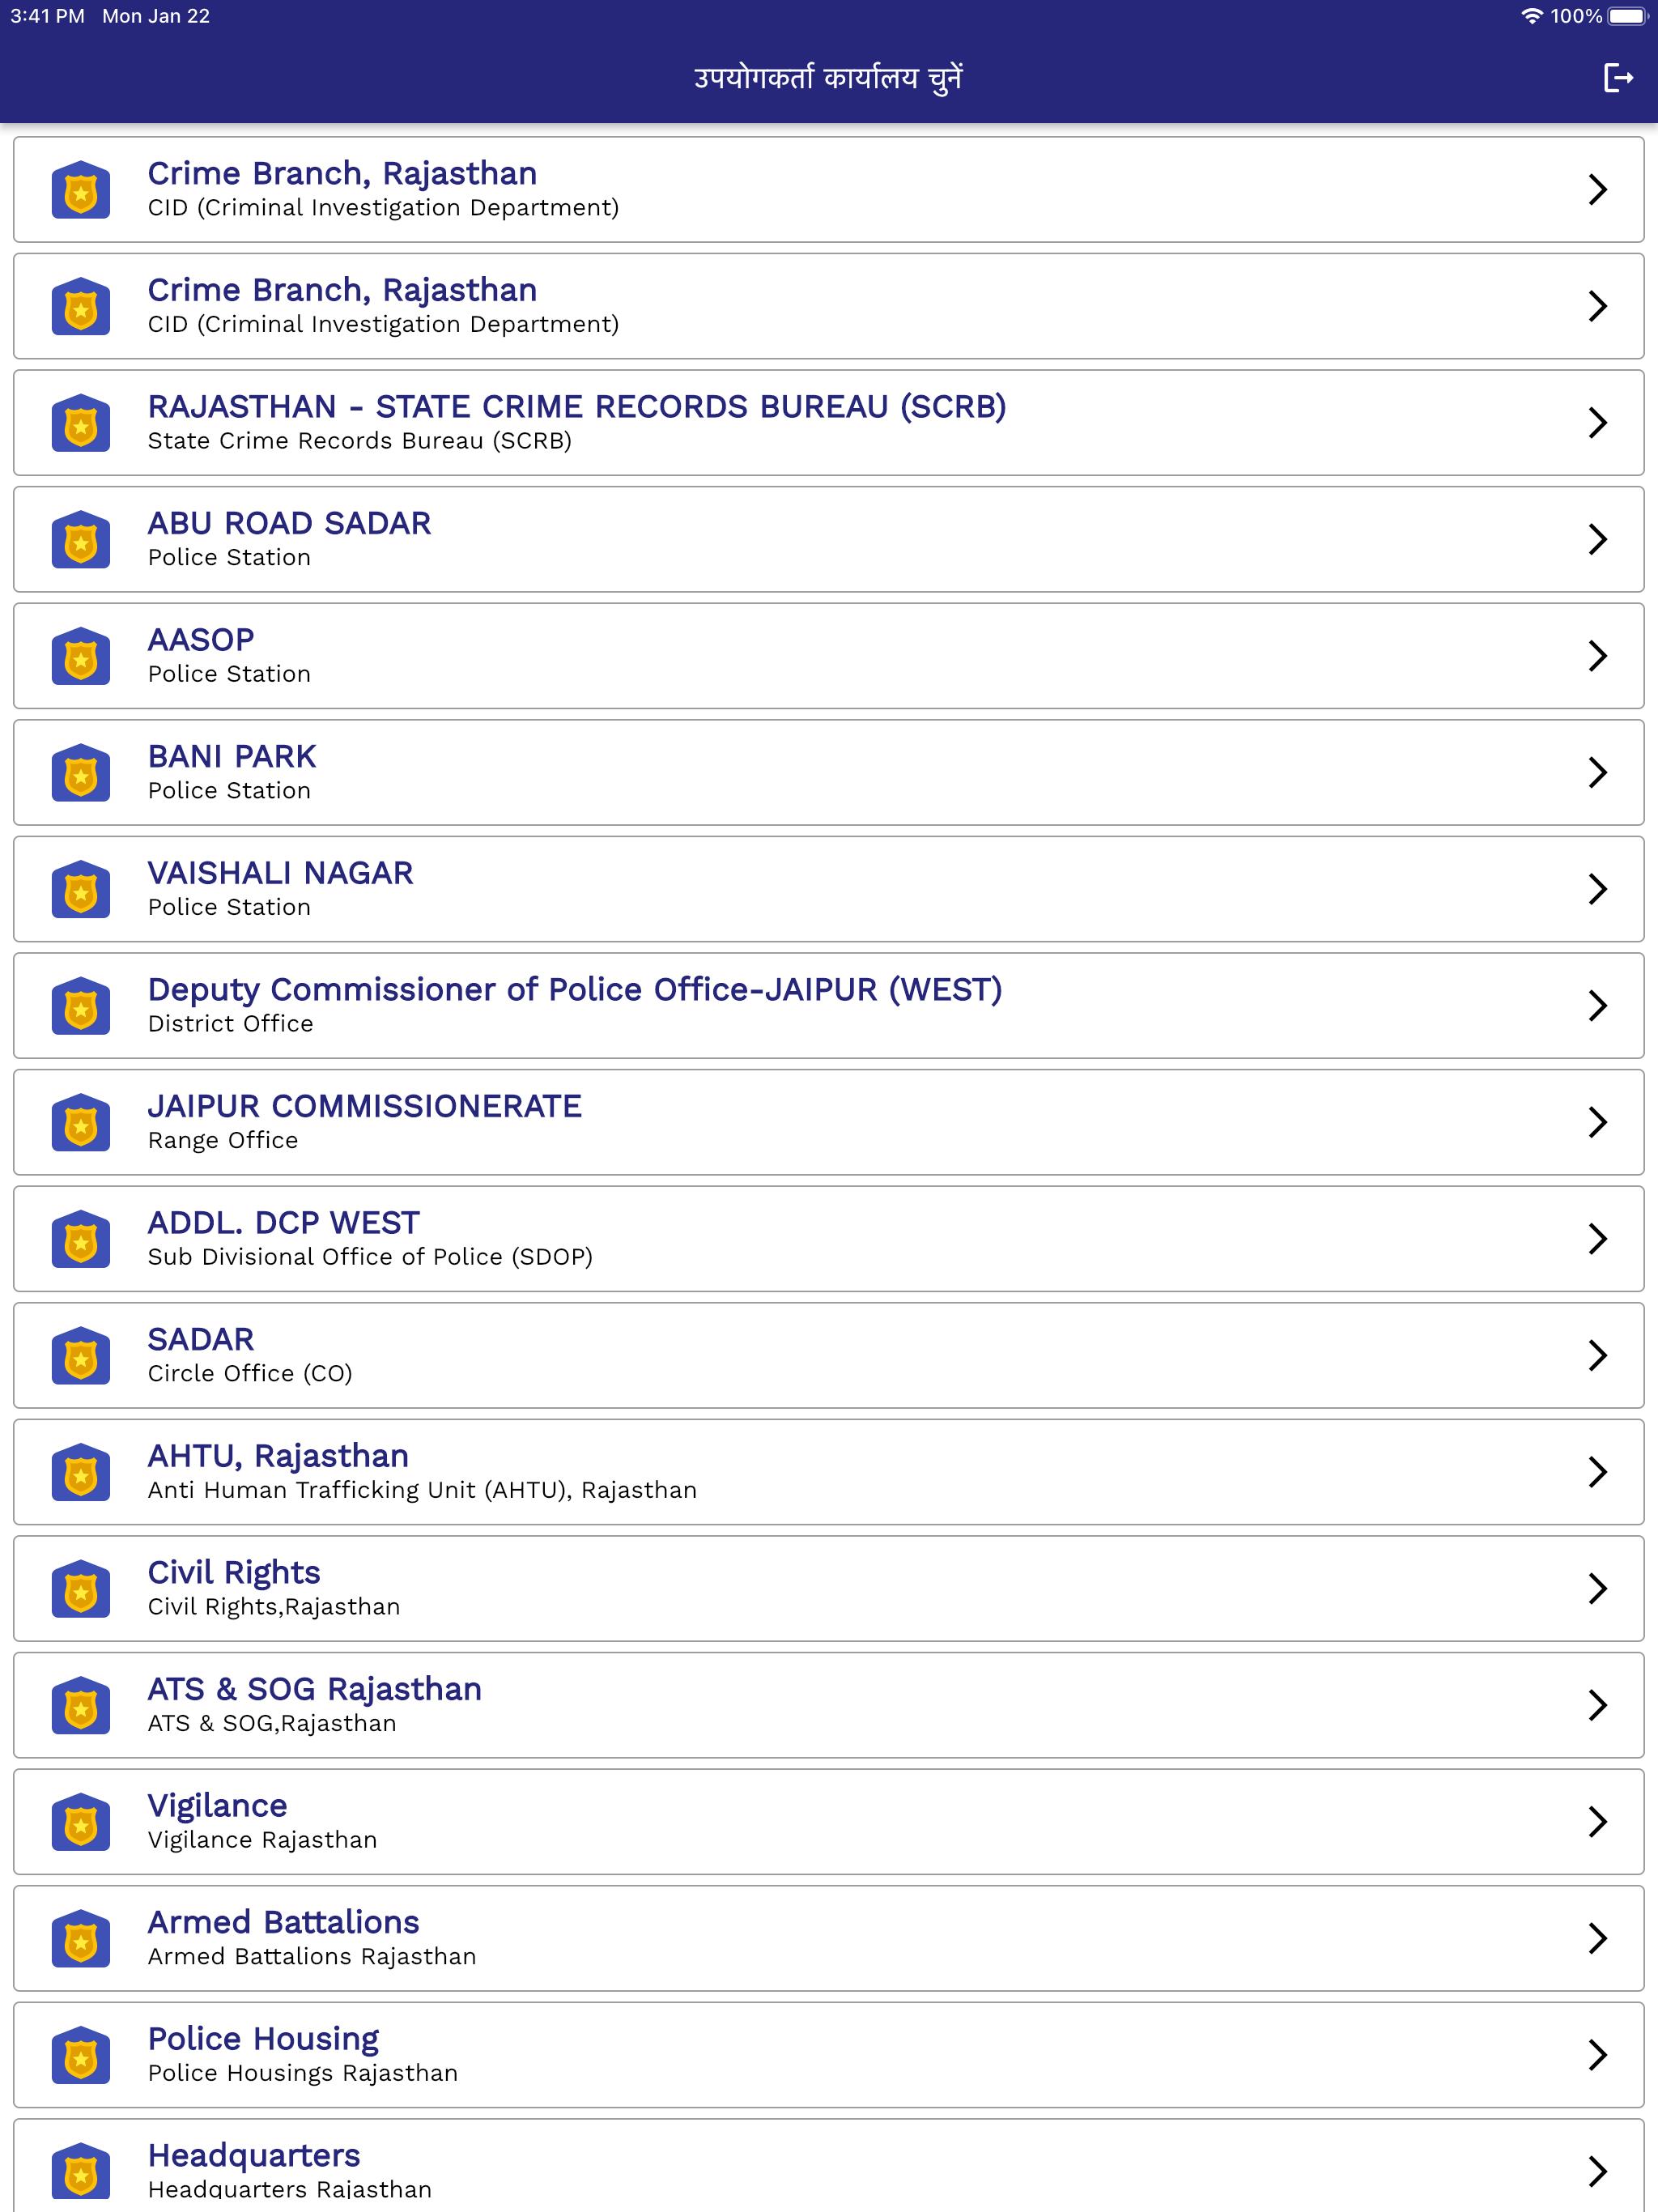Choose BANI PARK police station
Screen dimensions: 1658x2212
pos(829,773)
